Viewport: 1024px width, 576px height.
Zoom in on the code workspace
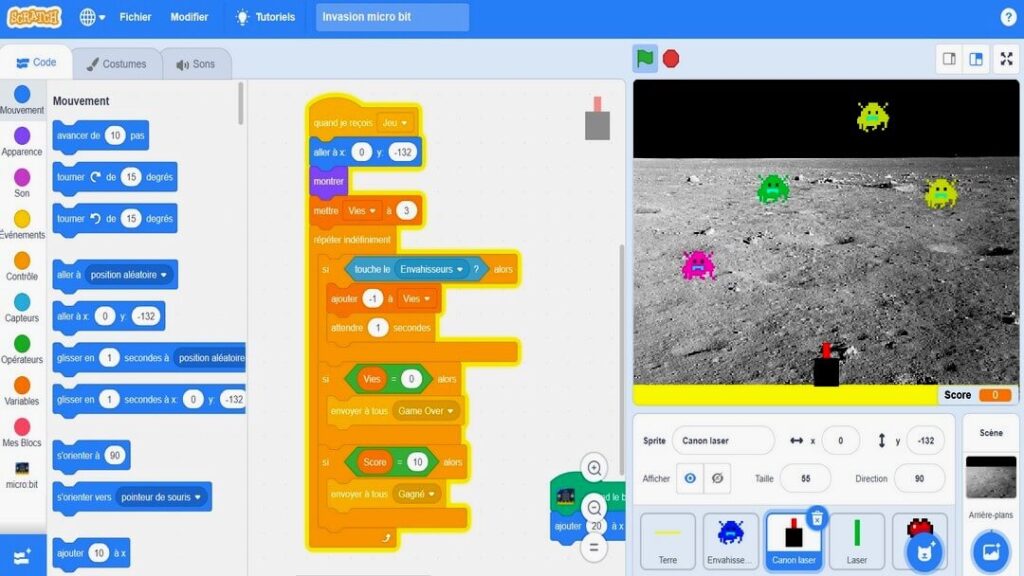pos(594,466)
